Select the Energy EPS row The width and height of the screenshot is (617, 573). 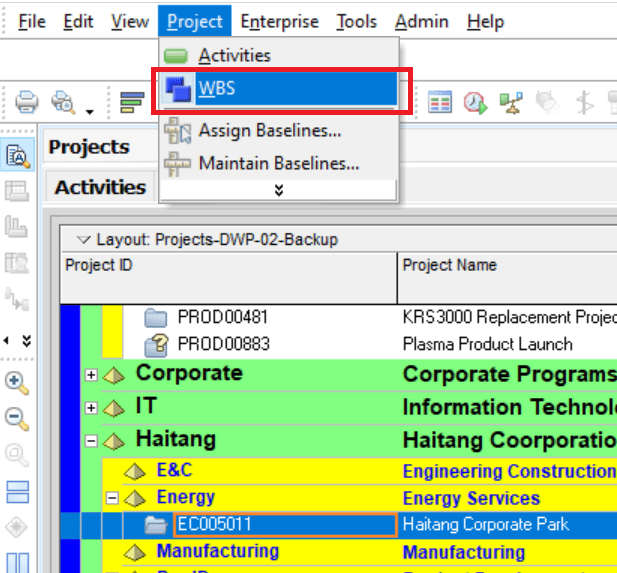tap(360, 498)
